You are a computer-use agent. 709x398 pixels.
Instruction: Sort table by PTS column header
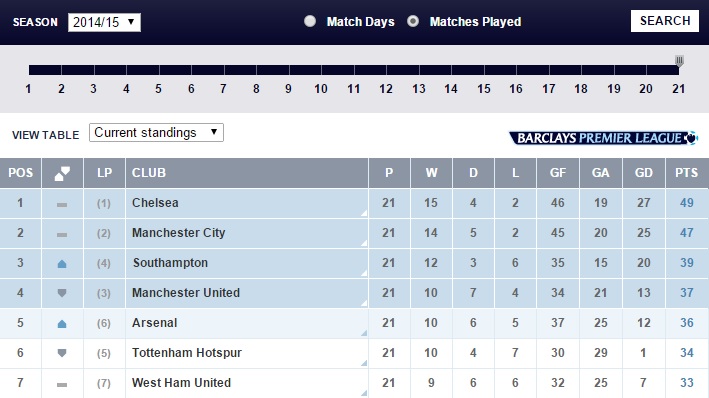pyautogui.click(x=686, y=173)
